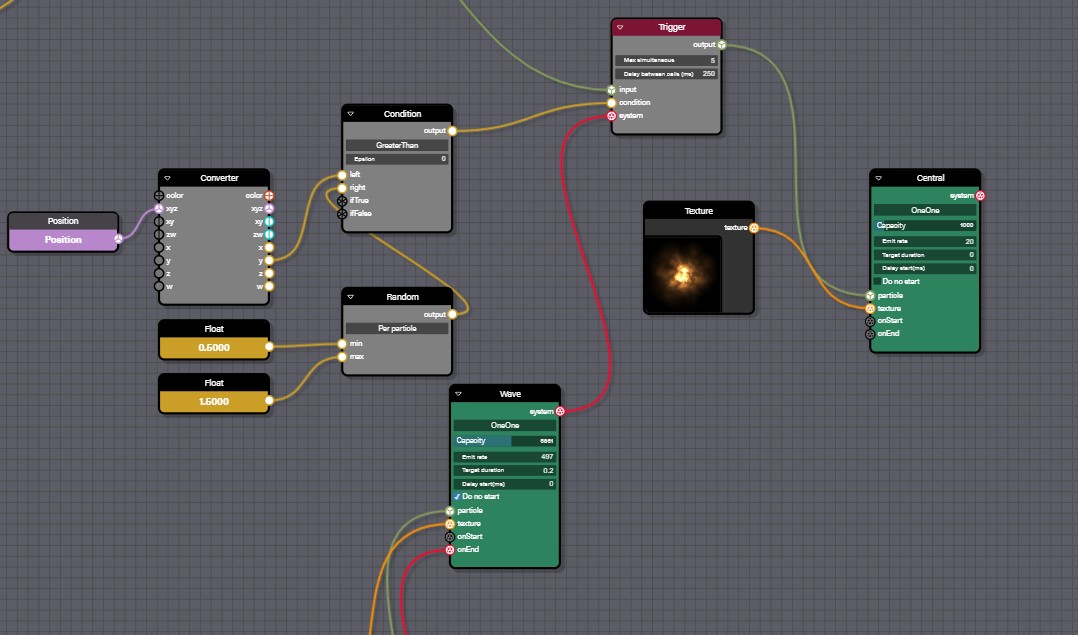Collapse the Condition node
Screen dimensions: 1078x635
(x=350, y=114)
